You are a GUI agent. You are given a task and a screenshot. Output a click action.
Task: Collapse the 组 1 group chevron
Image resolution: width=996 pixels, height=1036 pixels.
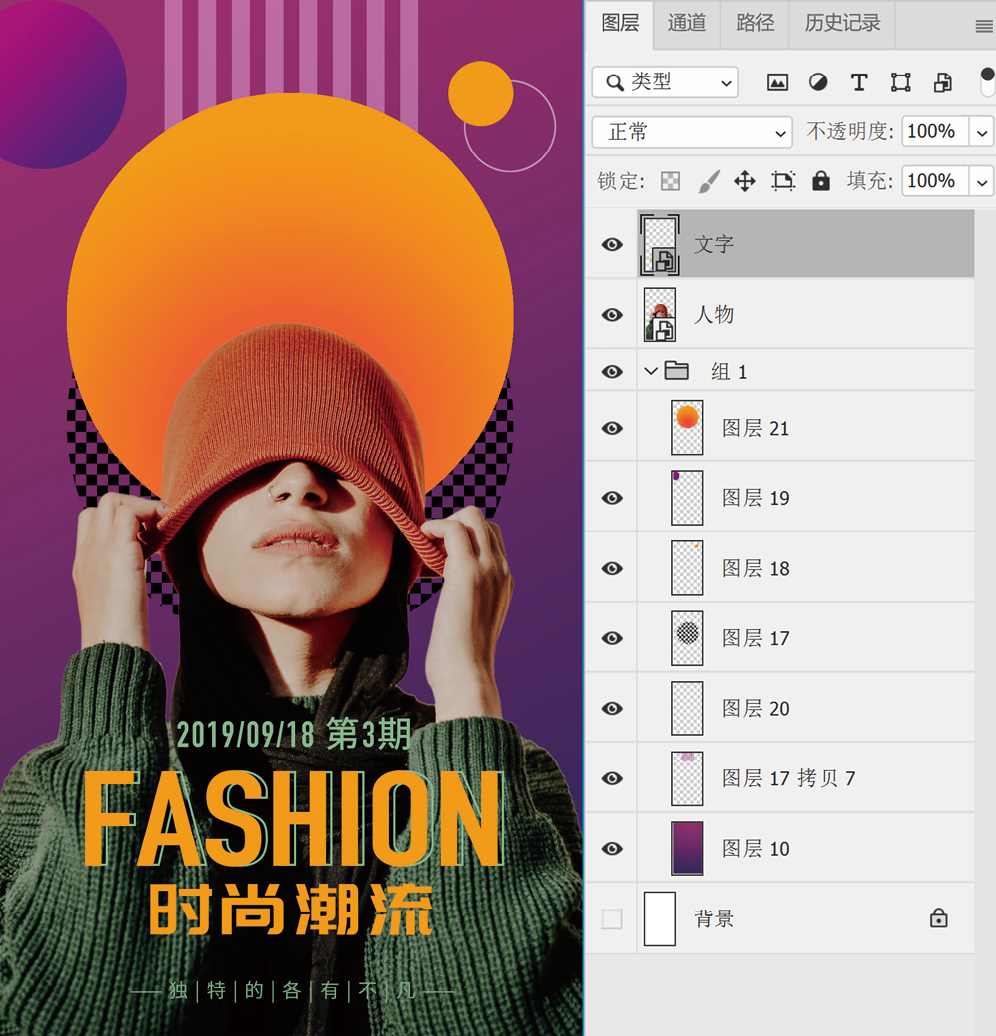click(650, 371)
